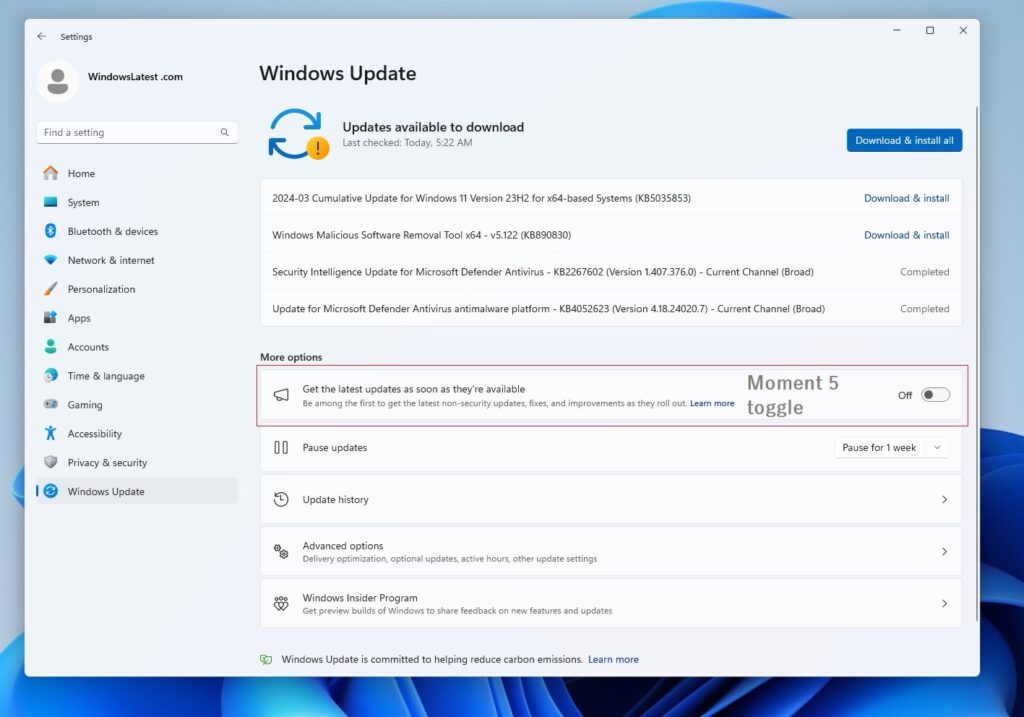Click the Windows Insider Program icon
Screen dimensions: 1024x717
[x=281, y=603]
